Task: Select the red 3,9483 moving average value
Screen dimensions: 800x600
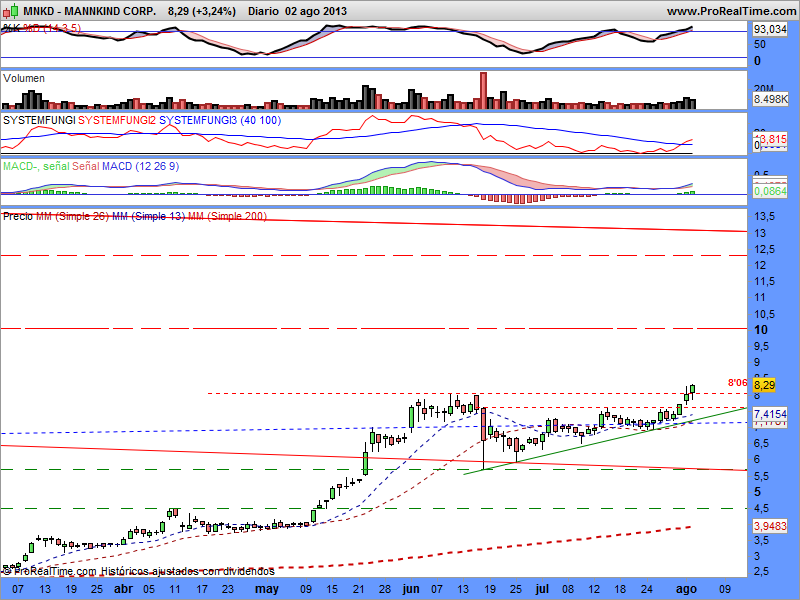Action: pos(770,526)
